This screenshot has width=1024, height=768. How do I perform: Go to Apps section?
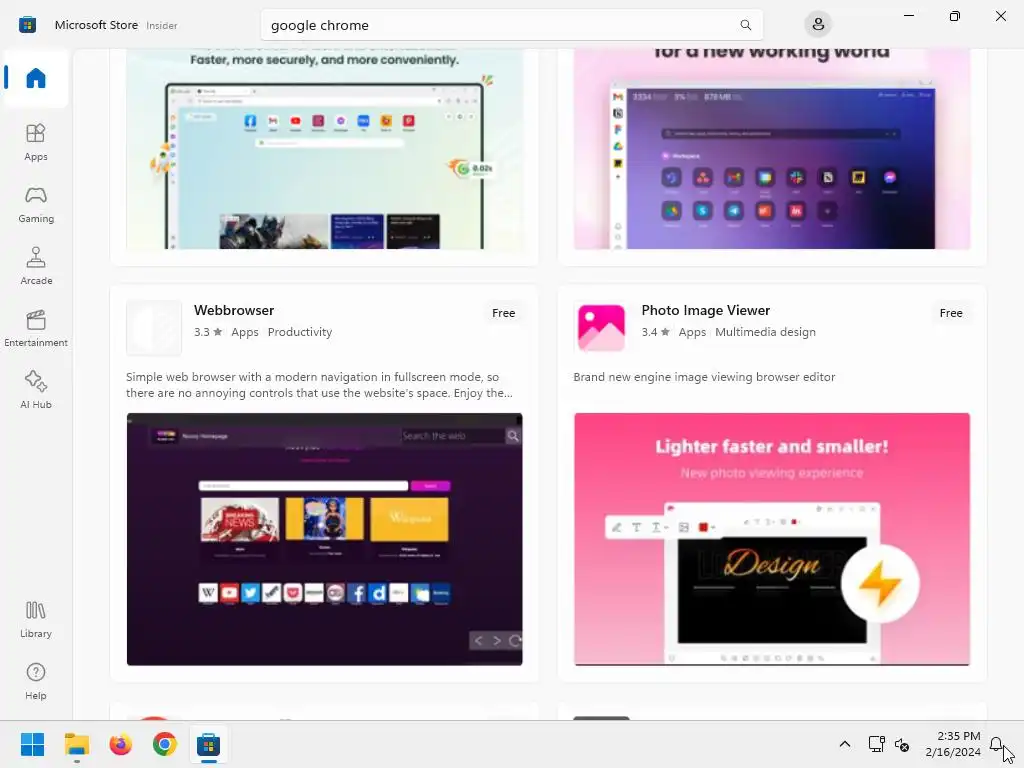[x=36, y=142]
